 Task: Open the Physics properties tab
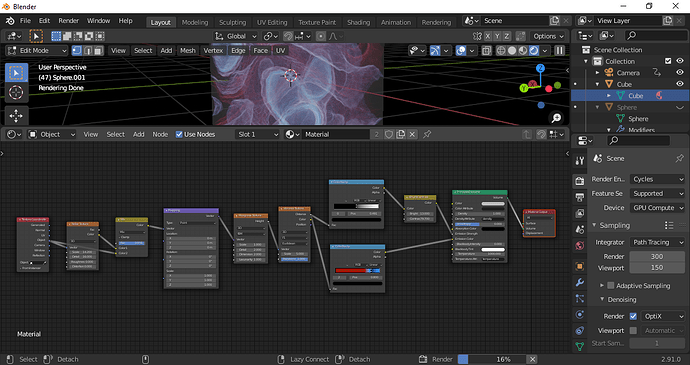point(580,314)
